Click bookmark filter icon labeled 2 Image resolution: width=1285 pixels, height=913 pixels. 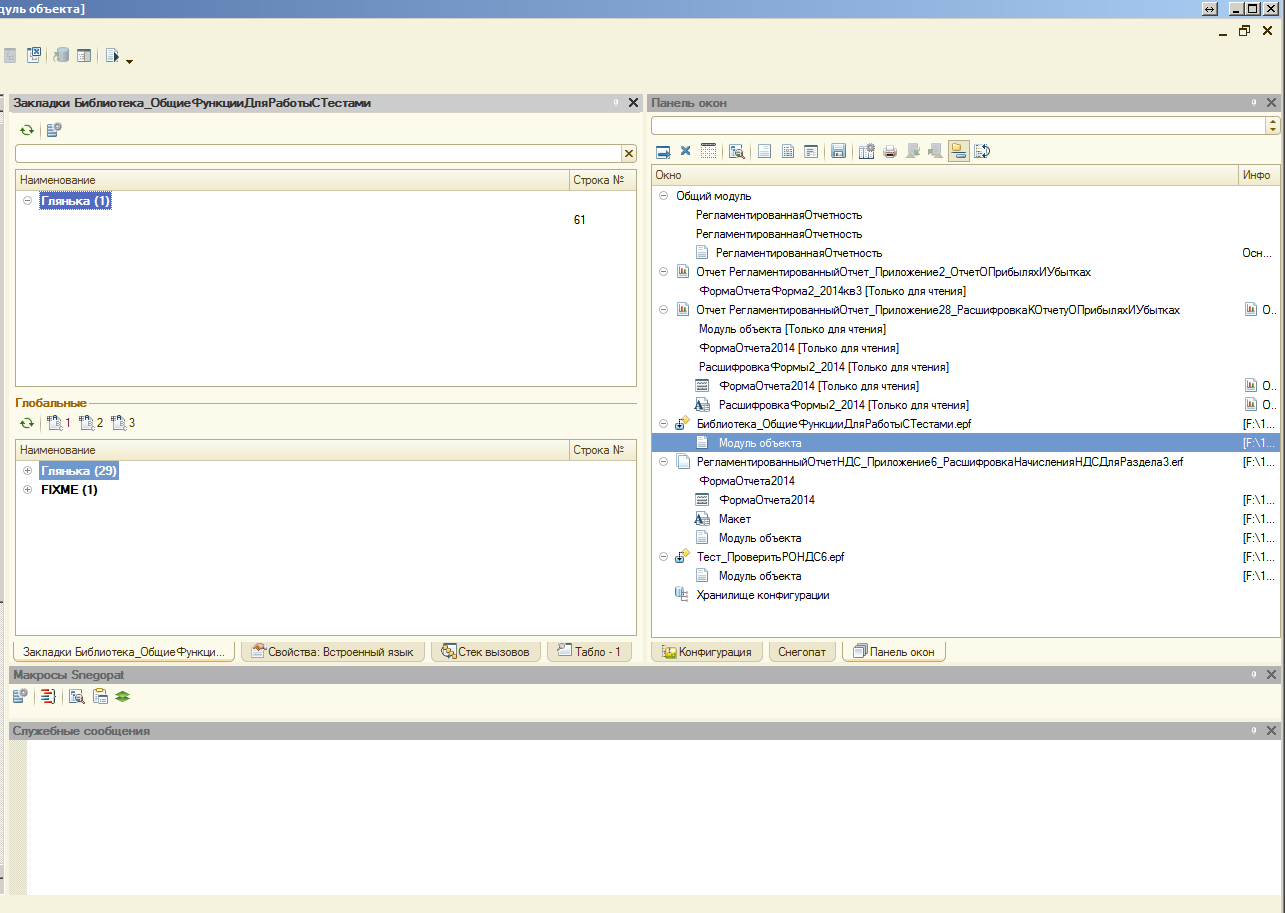click(91, 423)
